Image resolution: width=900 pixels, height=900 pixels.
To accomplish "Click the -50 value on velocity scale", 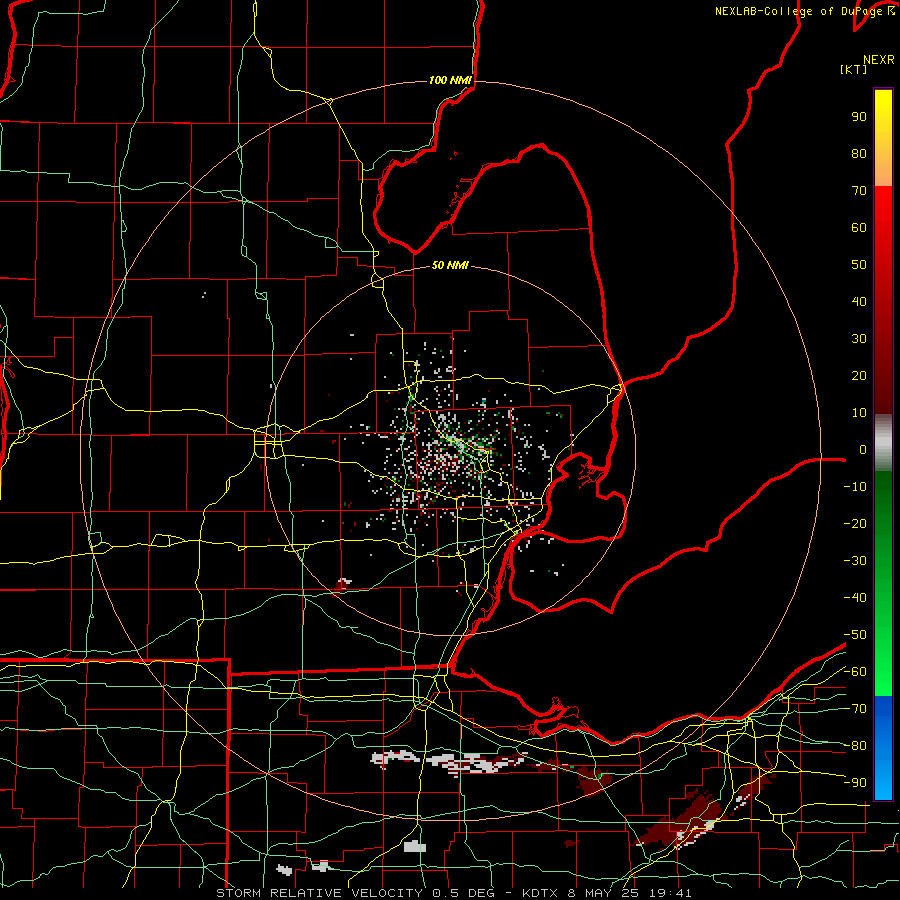I will point(855,635).
